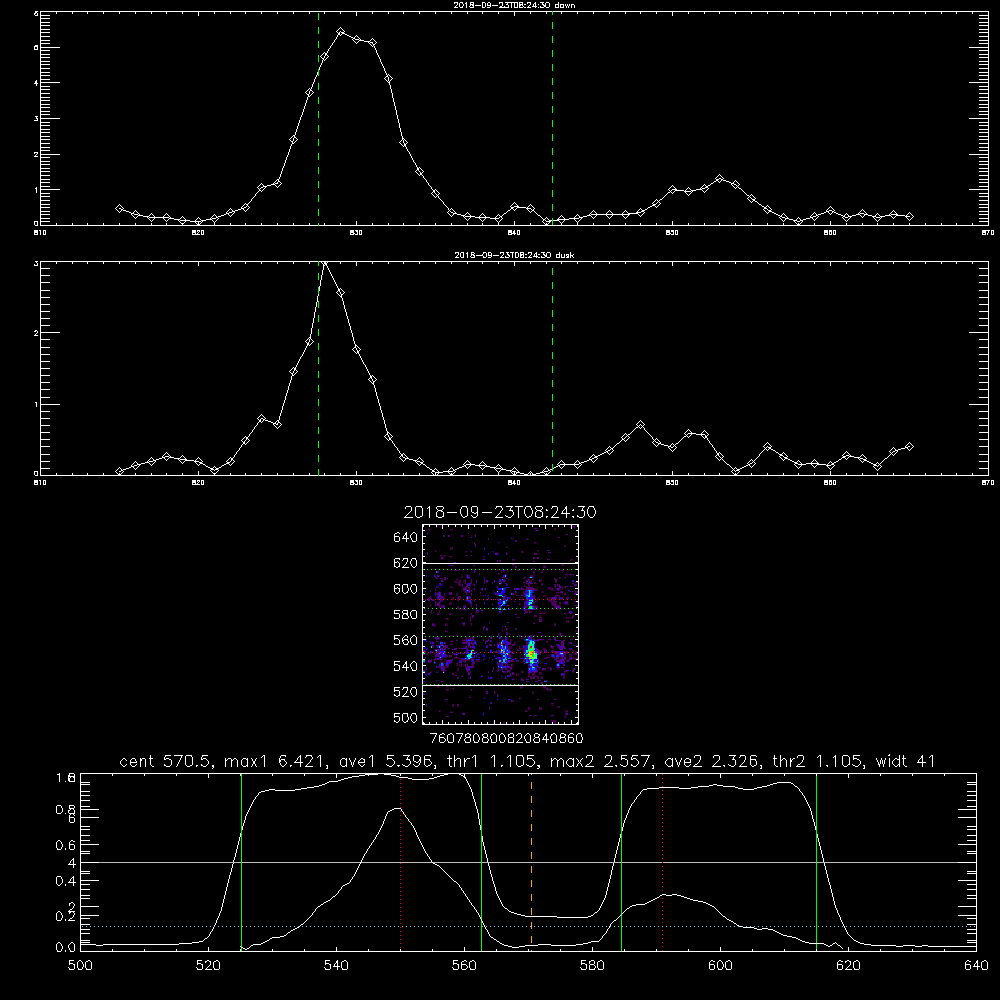Select the "max2 2.557" value in stats line
This screenshot has height=1000, width=1000.
coord(602,761)
